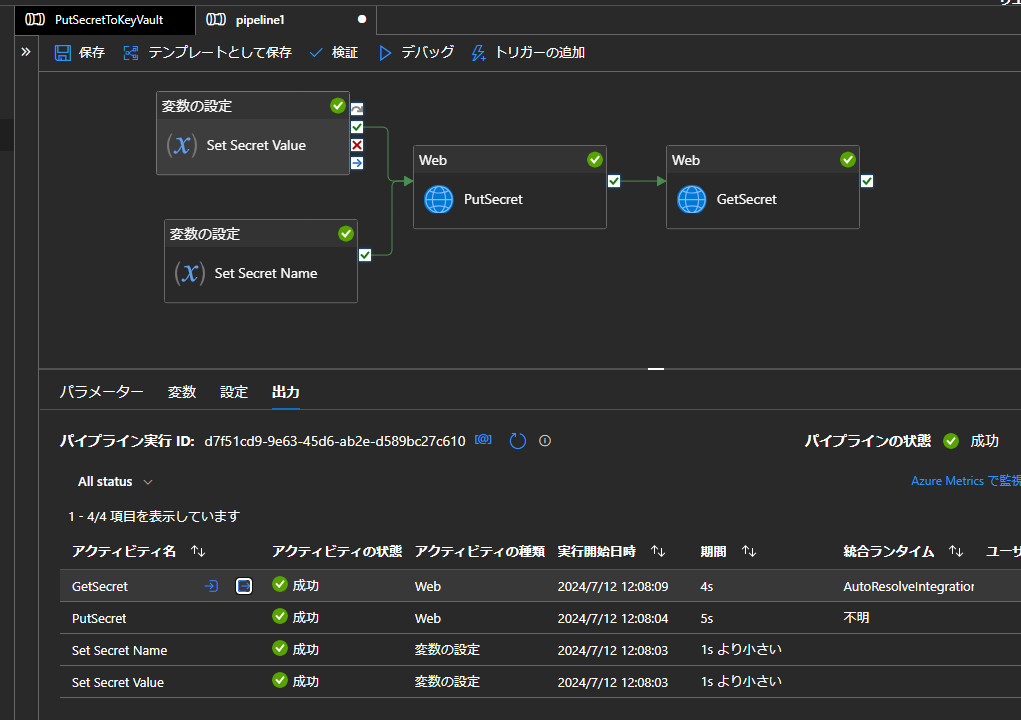Viewport: 1021px width, 720px height.
Task: Click the panel resize handle above output
Action: [x=656, y=368]
